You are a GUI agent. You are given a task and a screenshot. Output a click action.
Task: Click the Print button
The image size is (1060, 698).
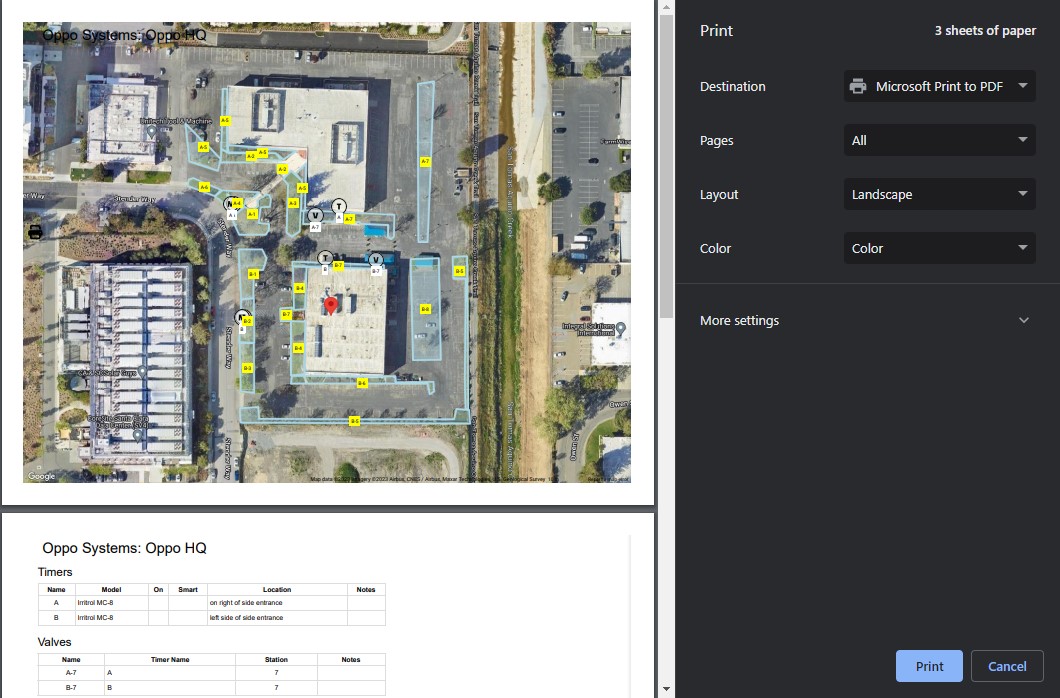pyautogui.click(x=928, y=666)
